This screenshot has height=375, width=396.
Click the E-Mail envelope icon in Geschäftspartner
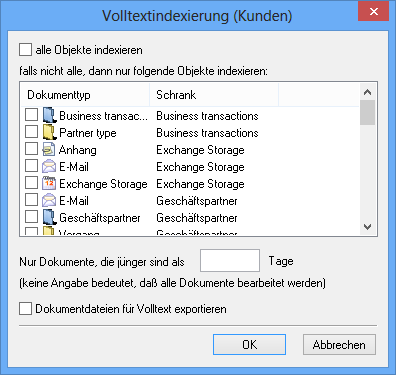point(49,200)
